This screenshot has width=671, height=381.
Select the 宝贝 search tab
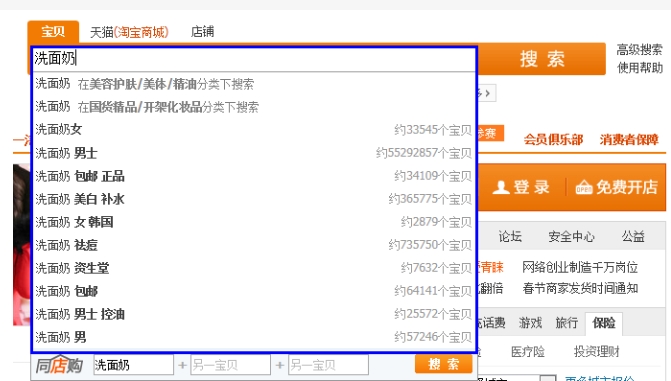point(53,32)
